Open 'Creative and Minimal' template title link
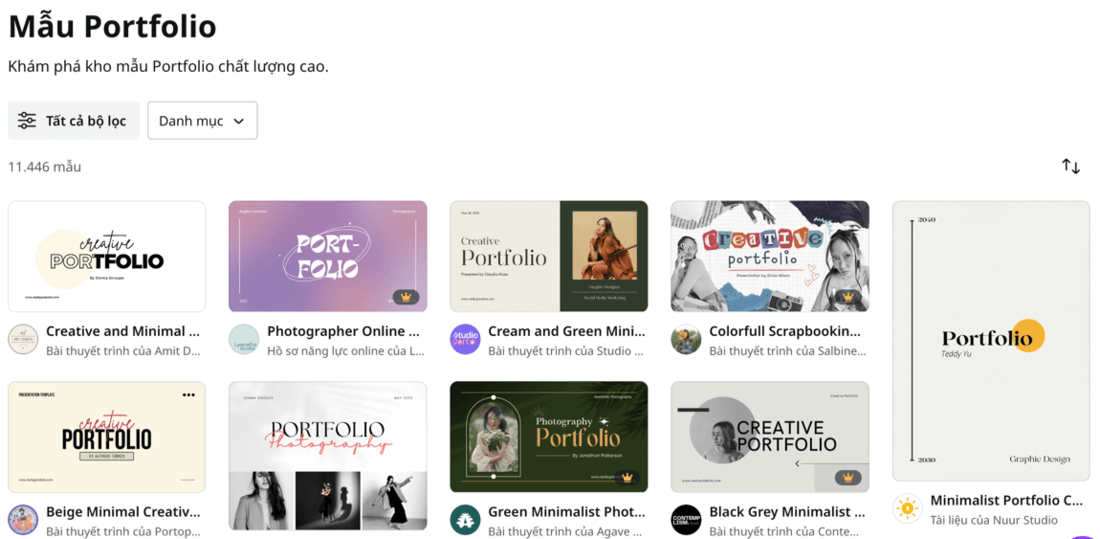Image resolution: width=1100 pixels, height=539 pixels. coord(123,331)
